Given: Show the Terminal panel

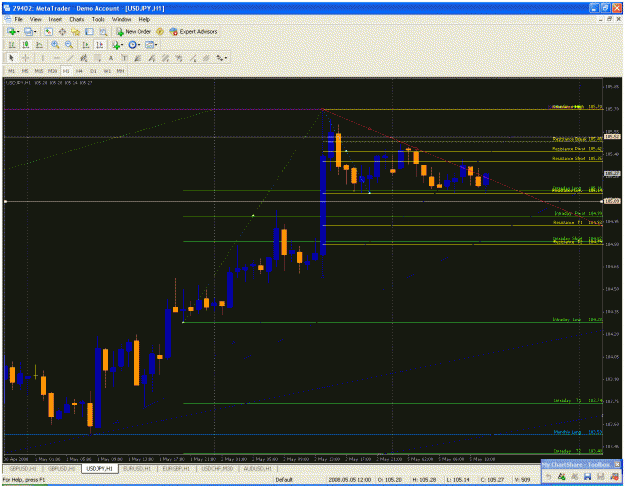Looking at the screenshot, I should coord(89,32).
